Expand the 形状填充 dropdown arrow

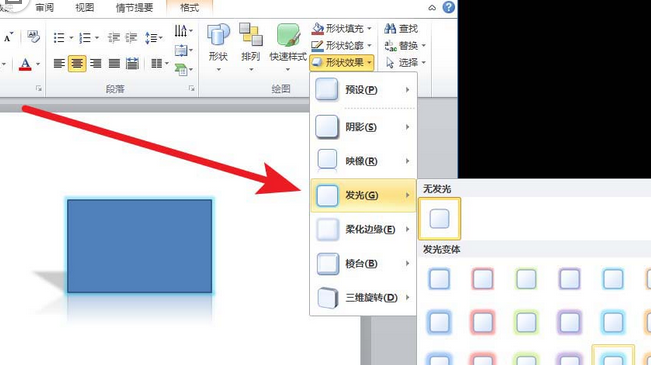click(x=369, y=28)
